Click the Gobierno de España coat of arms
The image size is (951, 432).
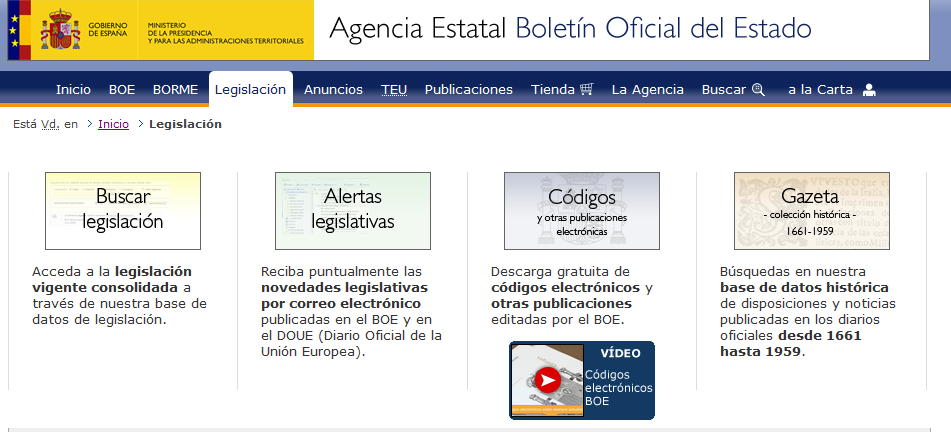pos(60,29)
